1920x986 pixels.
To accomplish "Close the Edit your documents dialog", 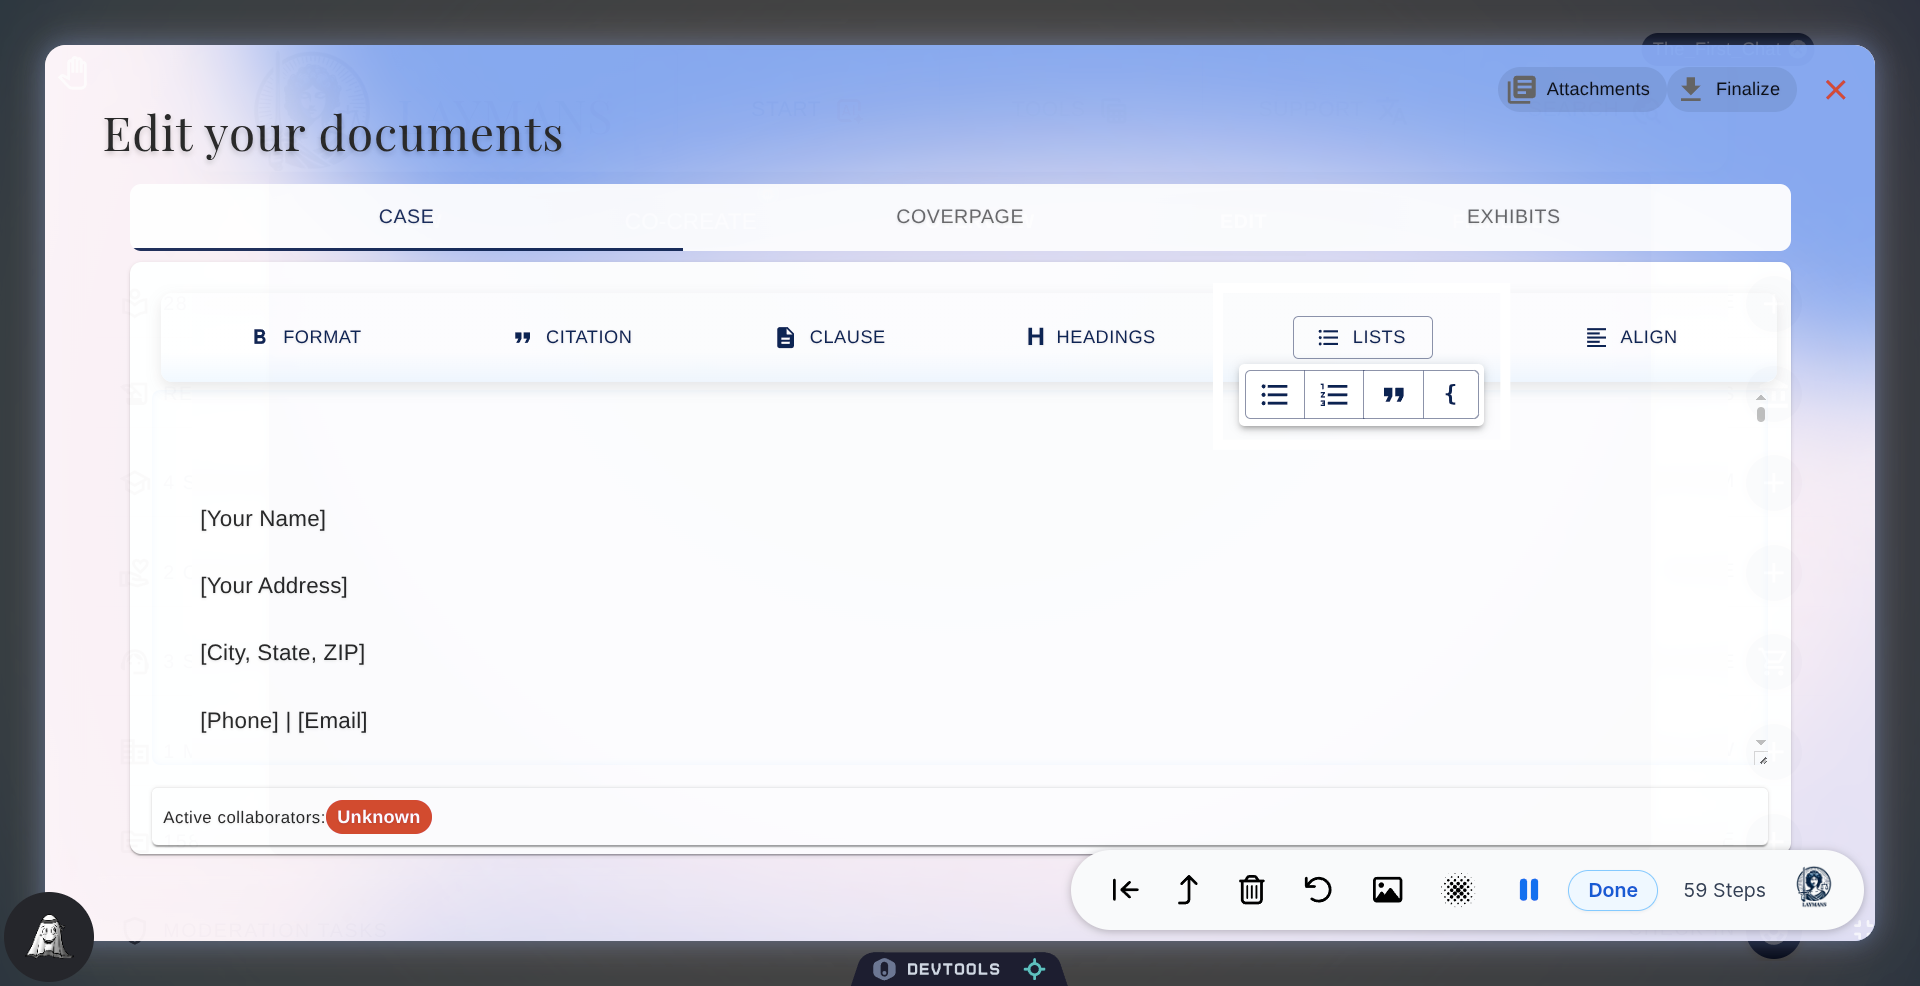I will coord(1835,90).
